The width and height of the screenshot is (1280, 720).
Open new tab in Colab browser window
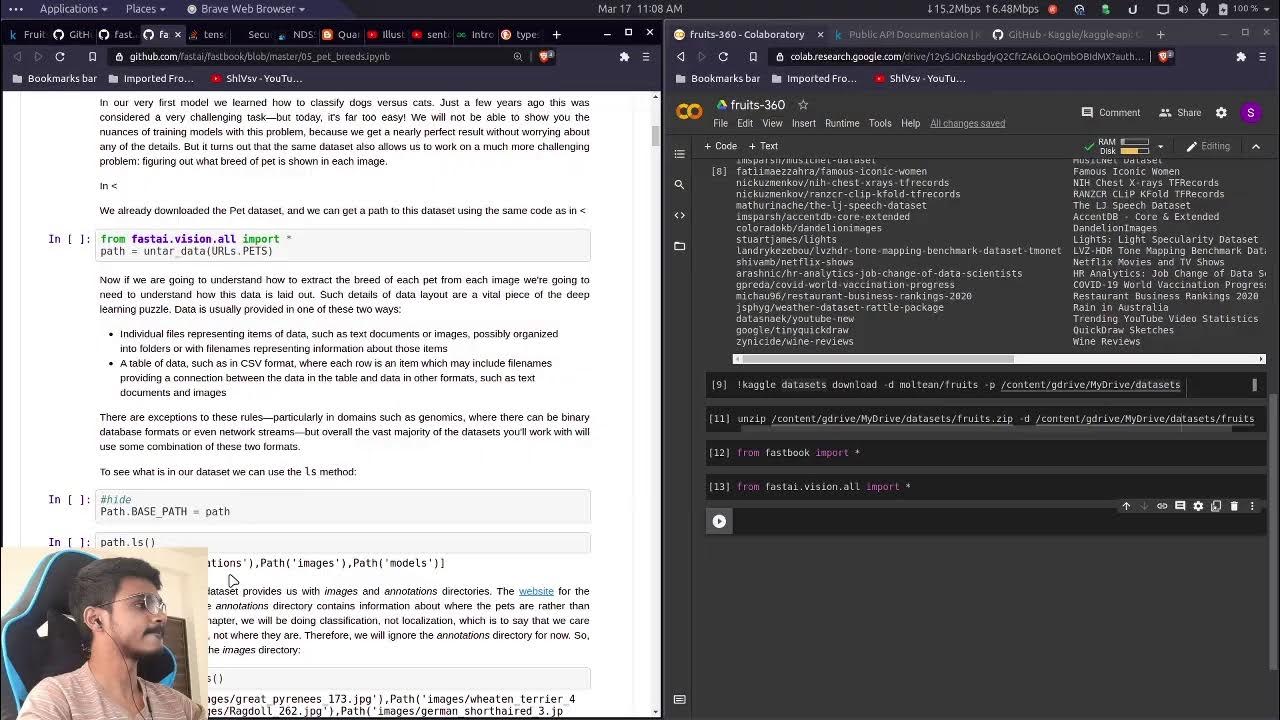click(1160, 34)
